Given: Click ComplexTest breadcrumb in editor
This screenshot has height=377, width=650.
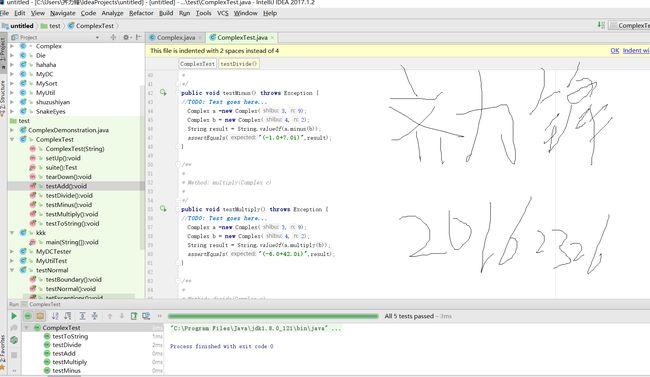Looking at the screenshot, I should (197, 64).
